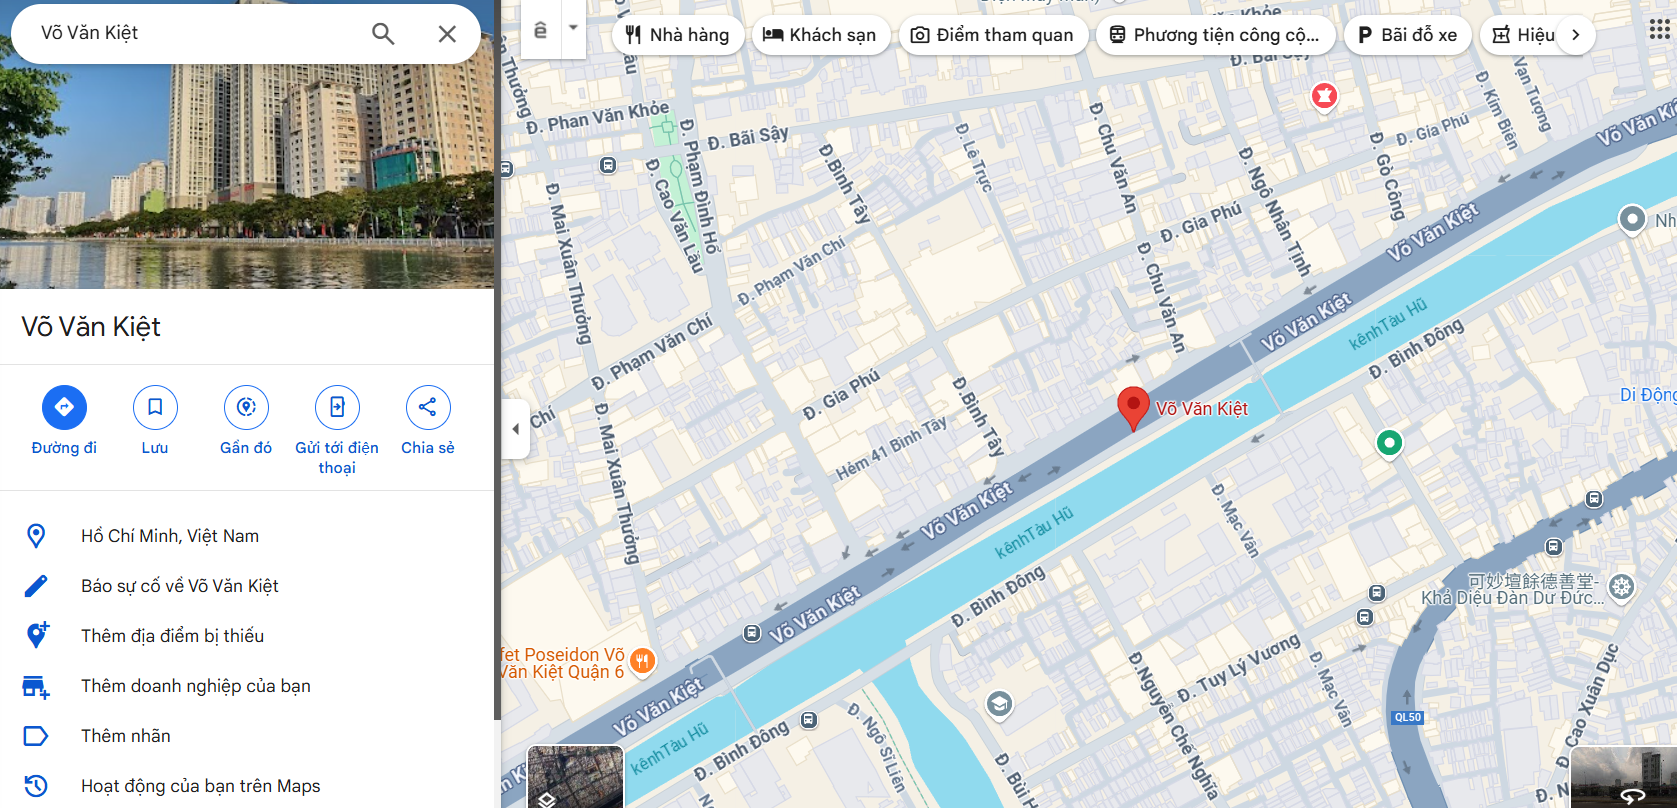Show more category chips with right chevron

point(1575,35)
